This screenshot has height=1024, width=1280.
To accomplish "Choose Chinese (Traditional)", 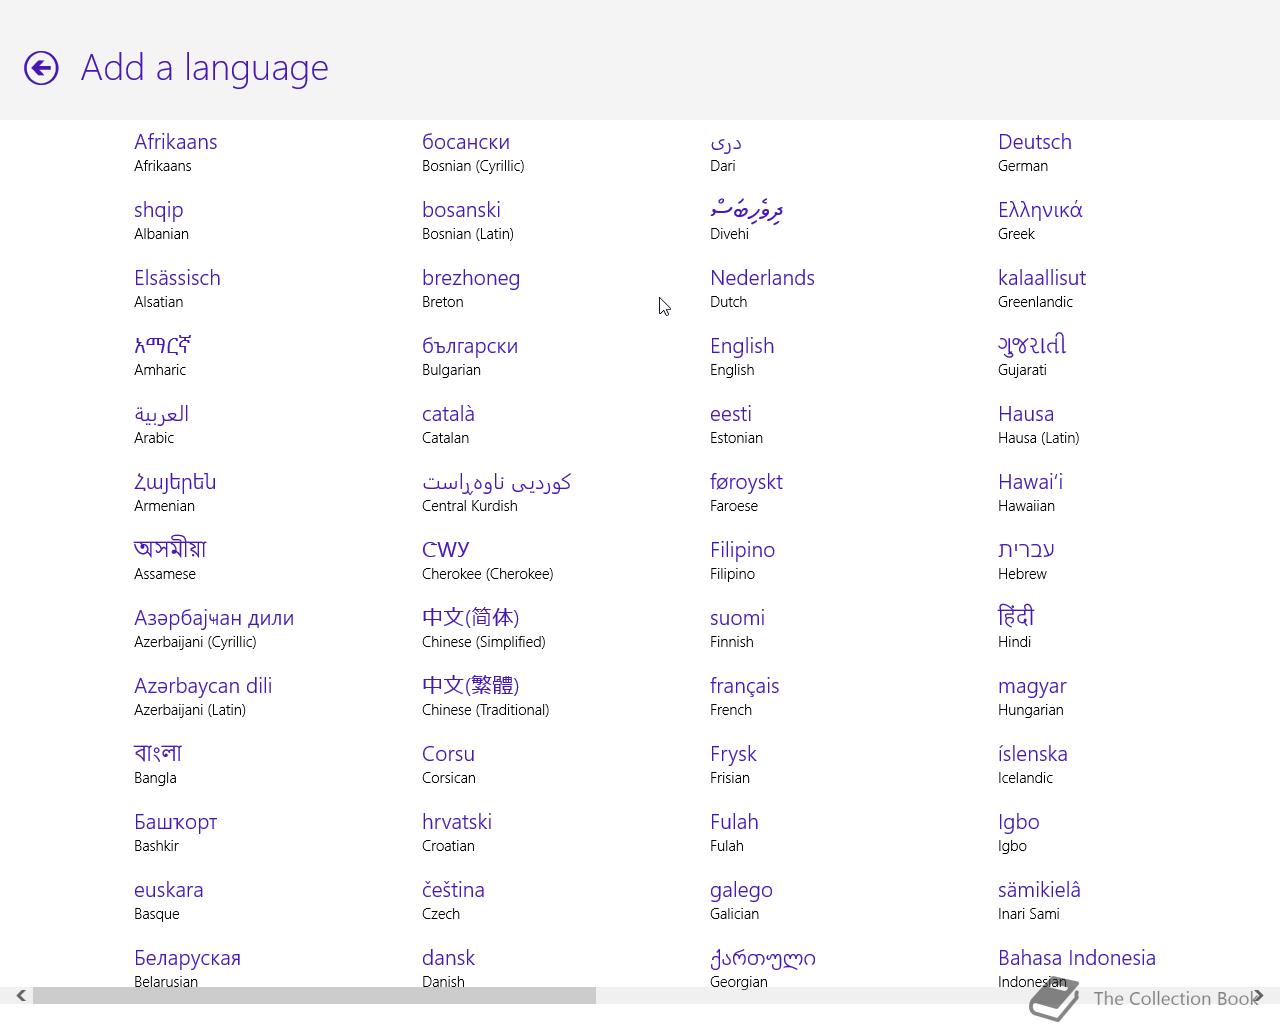I will pyautogui.click(x=486, y=697).
